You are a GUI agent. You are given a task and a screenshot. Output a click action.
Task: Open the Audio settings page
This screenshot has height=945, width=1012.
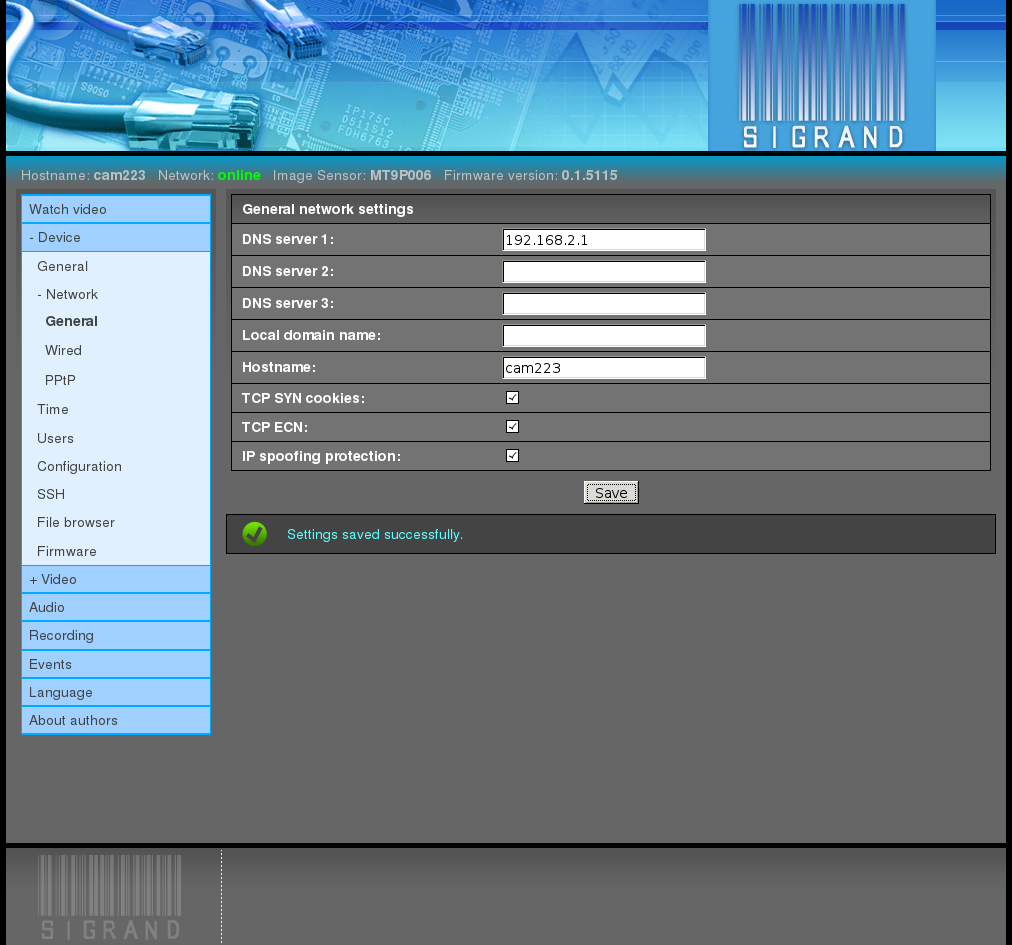pyautogui.click(x=116, y=607)
